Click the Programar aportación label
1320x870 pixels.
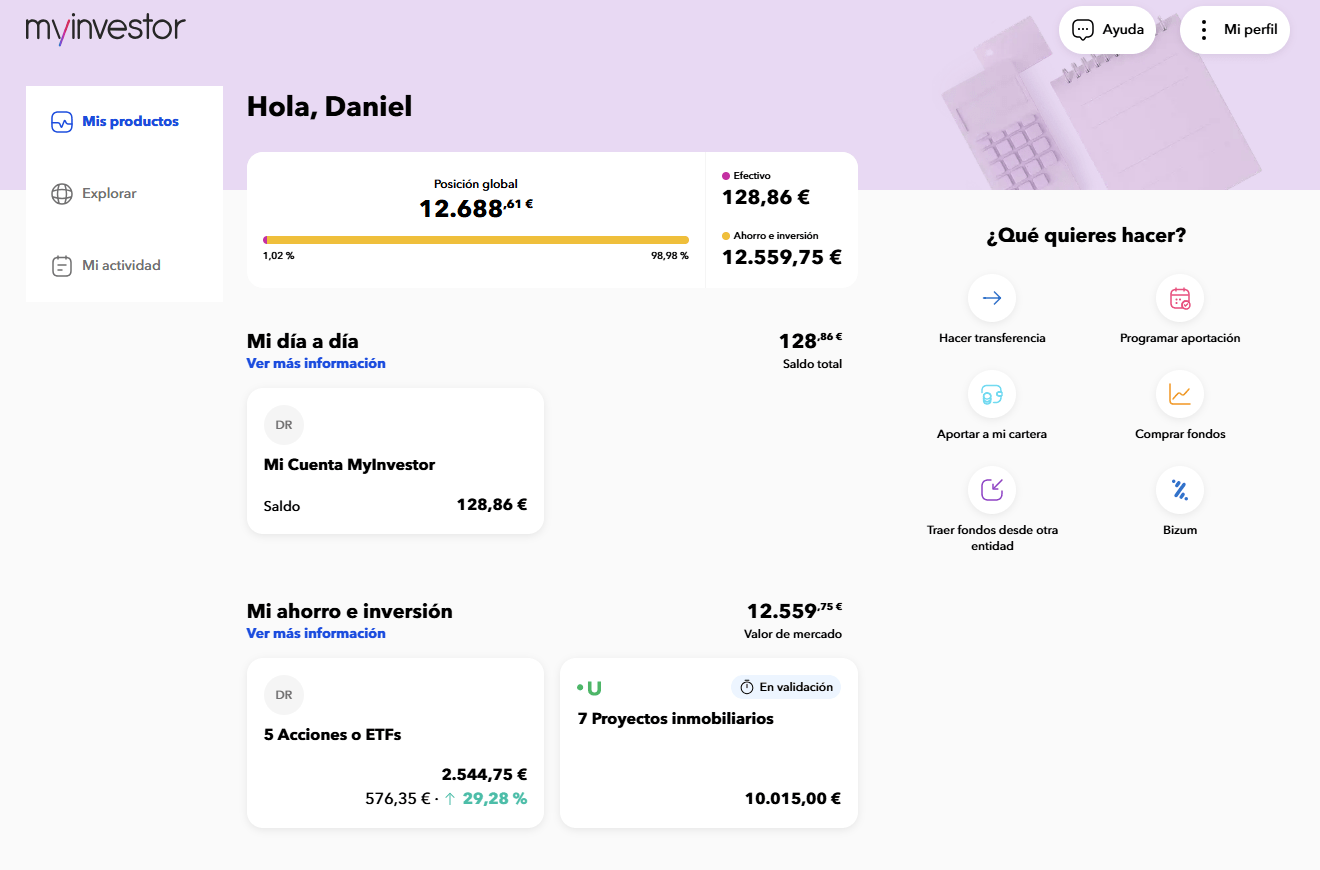pos(1180,339)
